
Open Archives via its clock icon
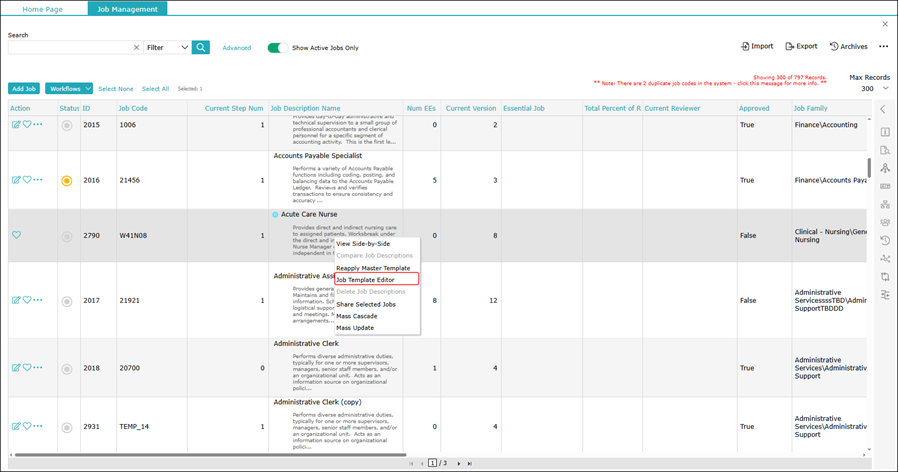click(834, 46)
